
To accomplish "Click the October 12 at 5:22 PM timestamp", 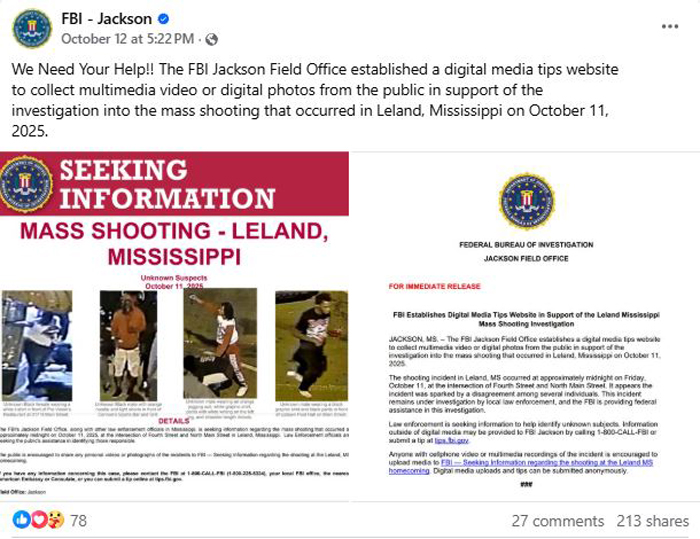I will pos(128,39).
